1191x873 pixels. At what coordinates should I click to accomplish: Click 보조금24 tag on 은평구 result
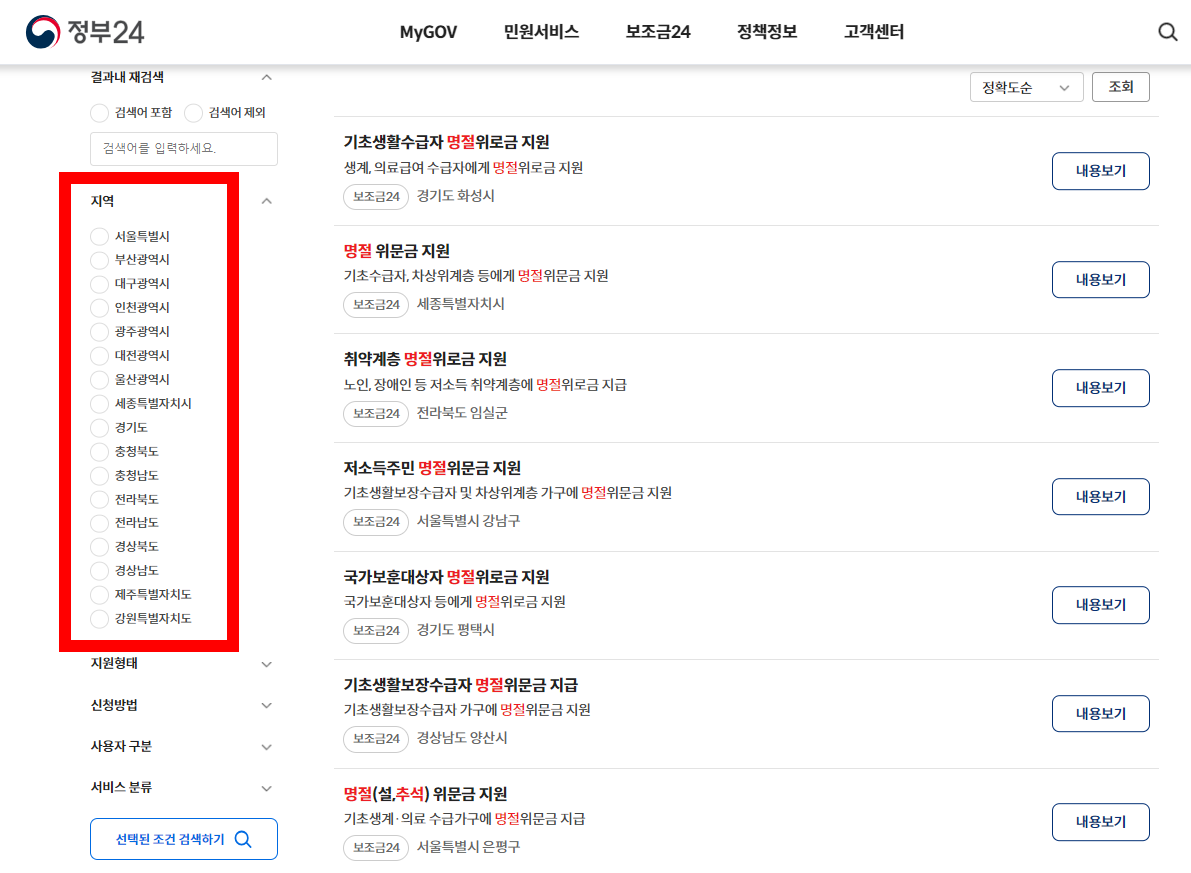point(376,847)
